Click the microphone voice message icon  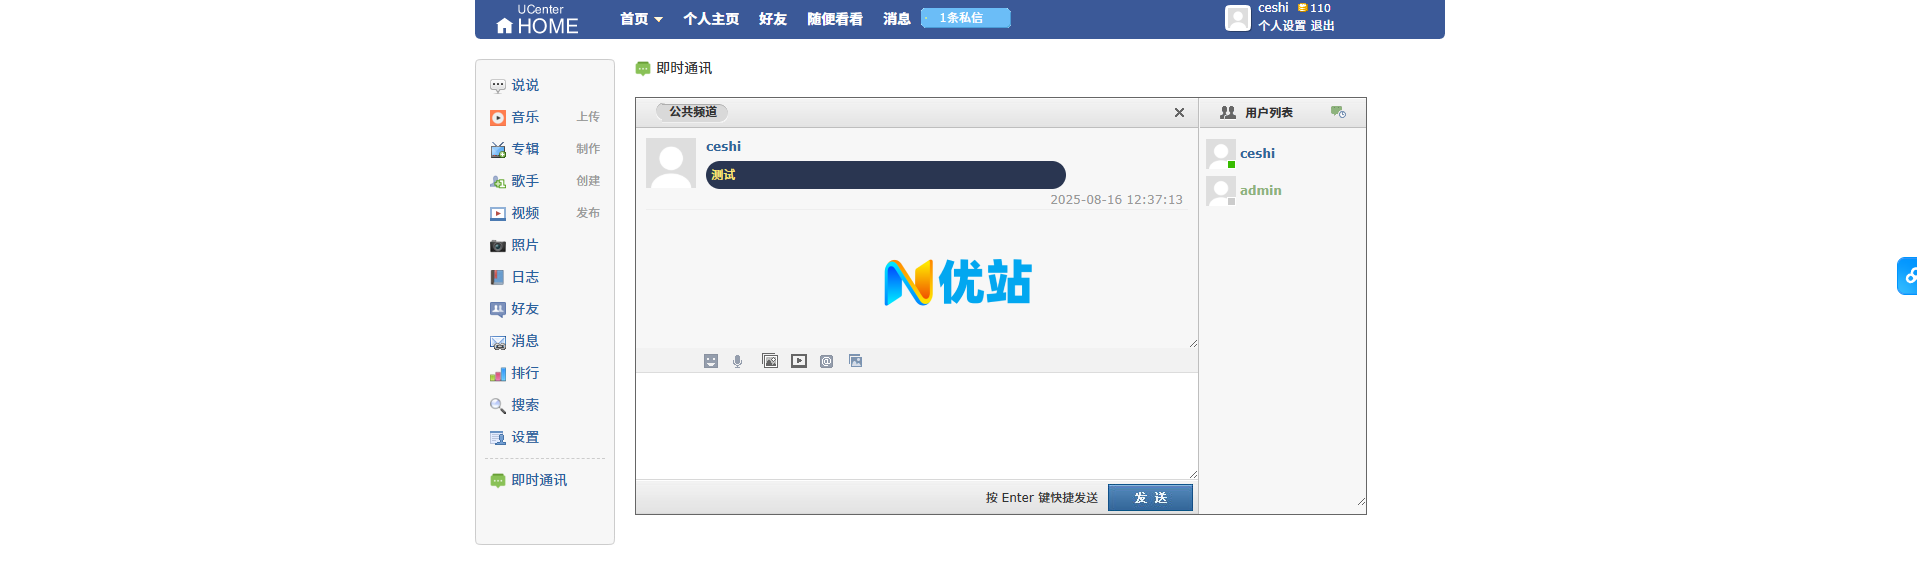point(737,361)
